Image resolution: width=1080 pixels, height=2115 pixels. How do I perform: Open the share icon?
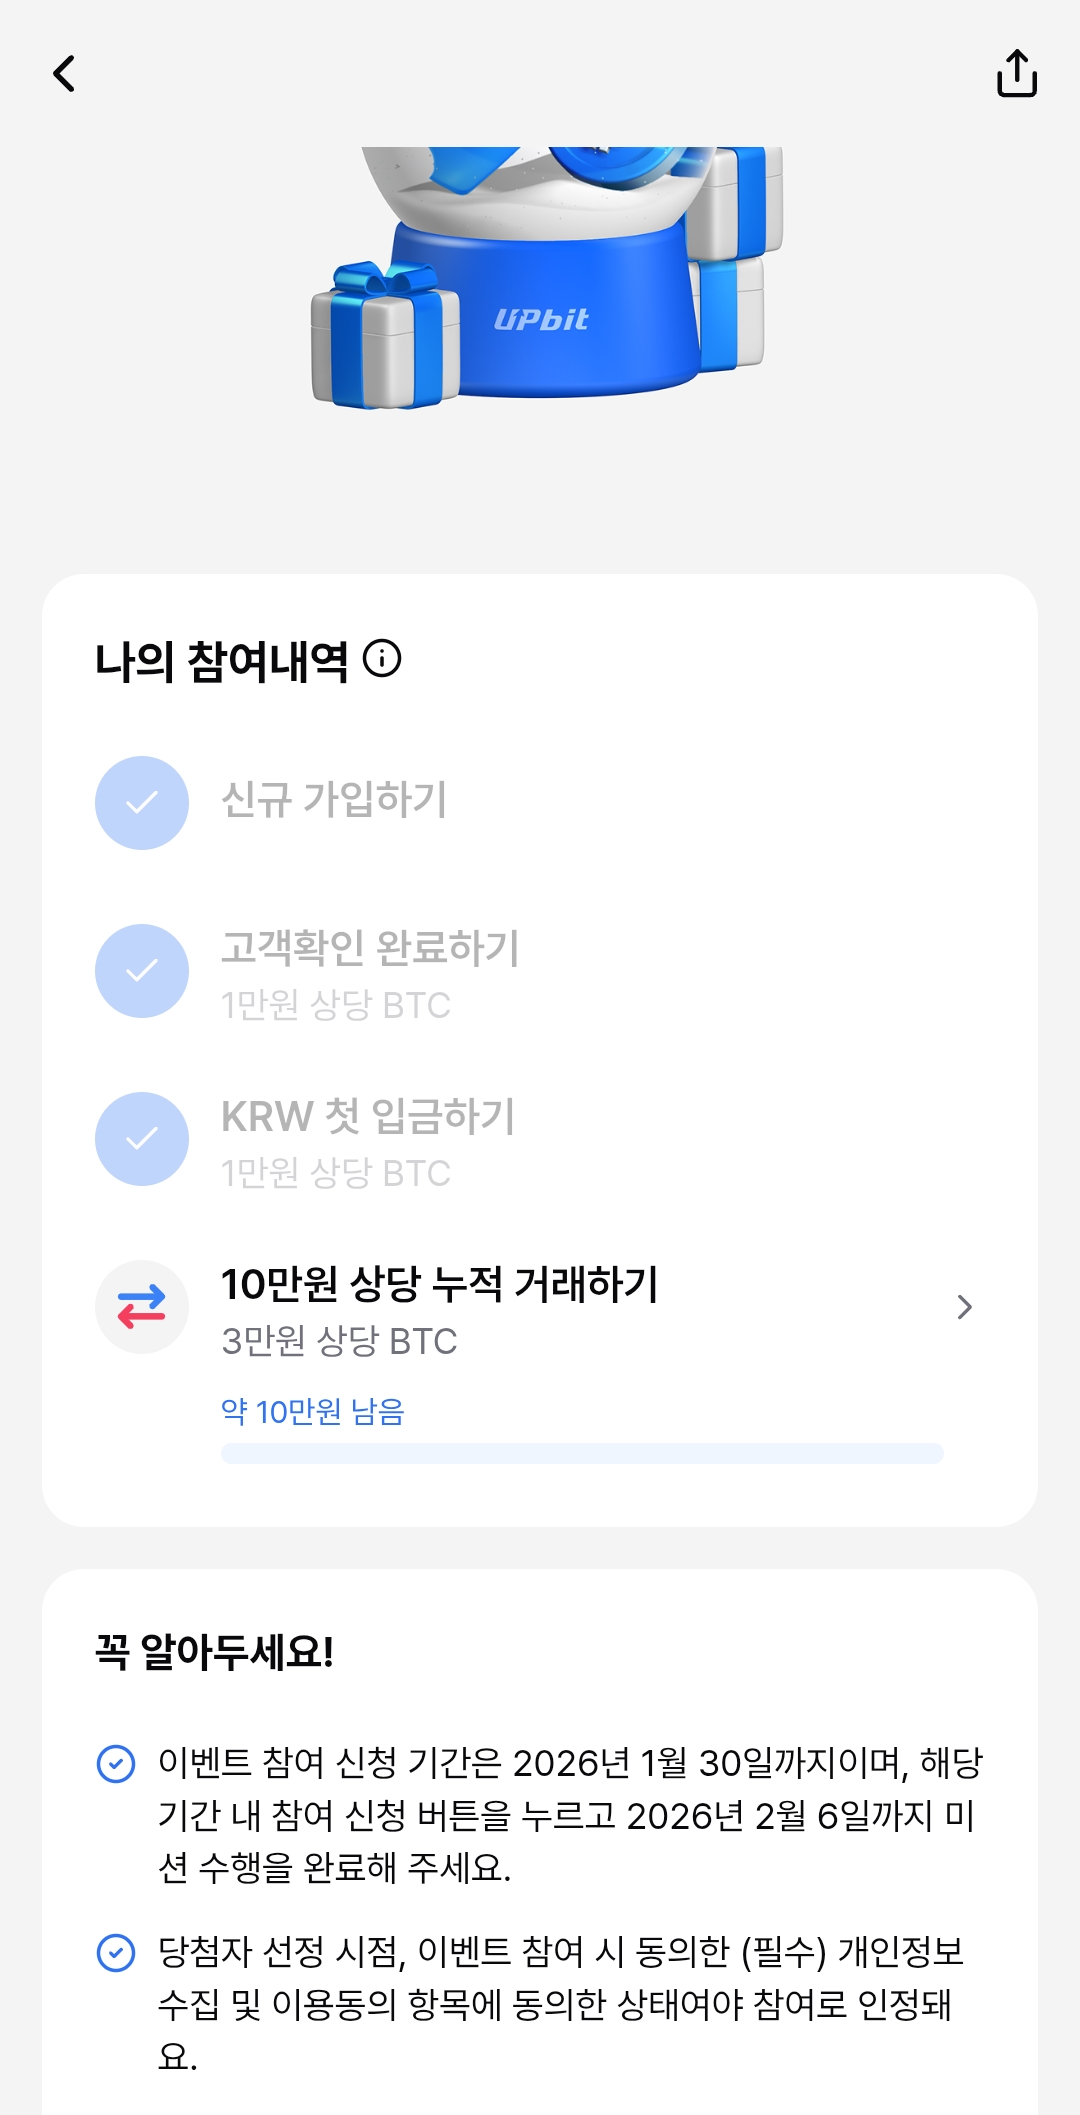pyautogui.click(x=1016, y=73)
